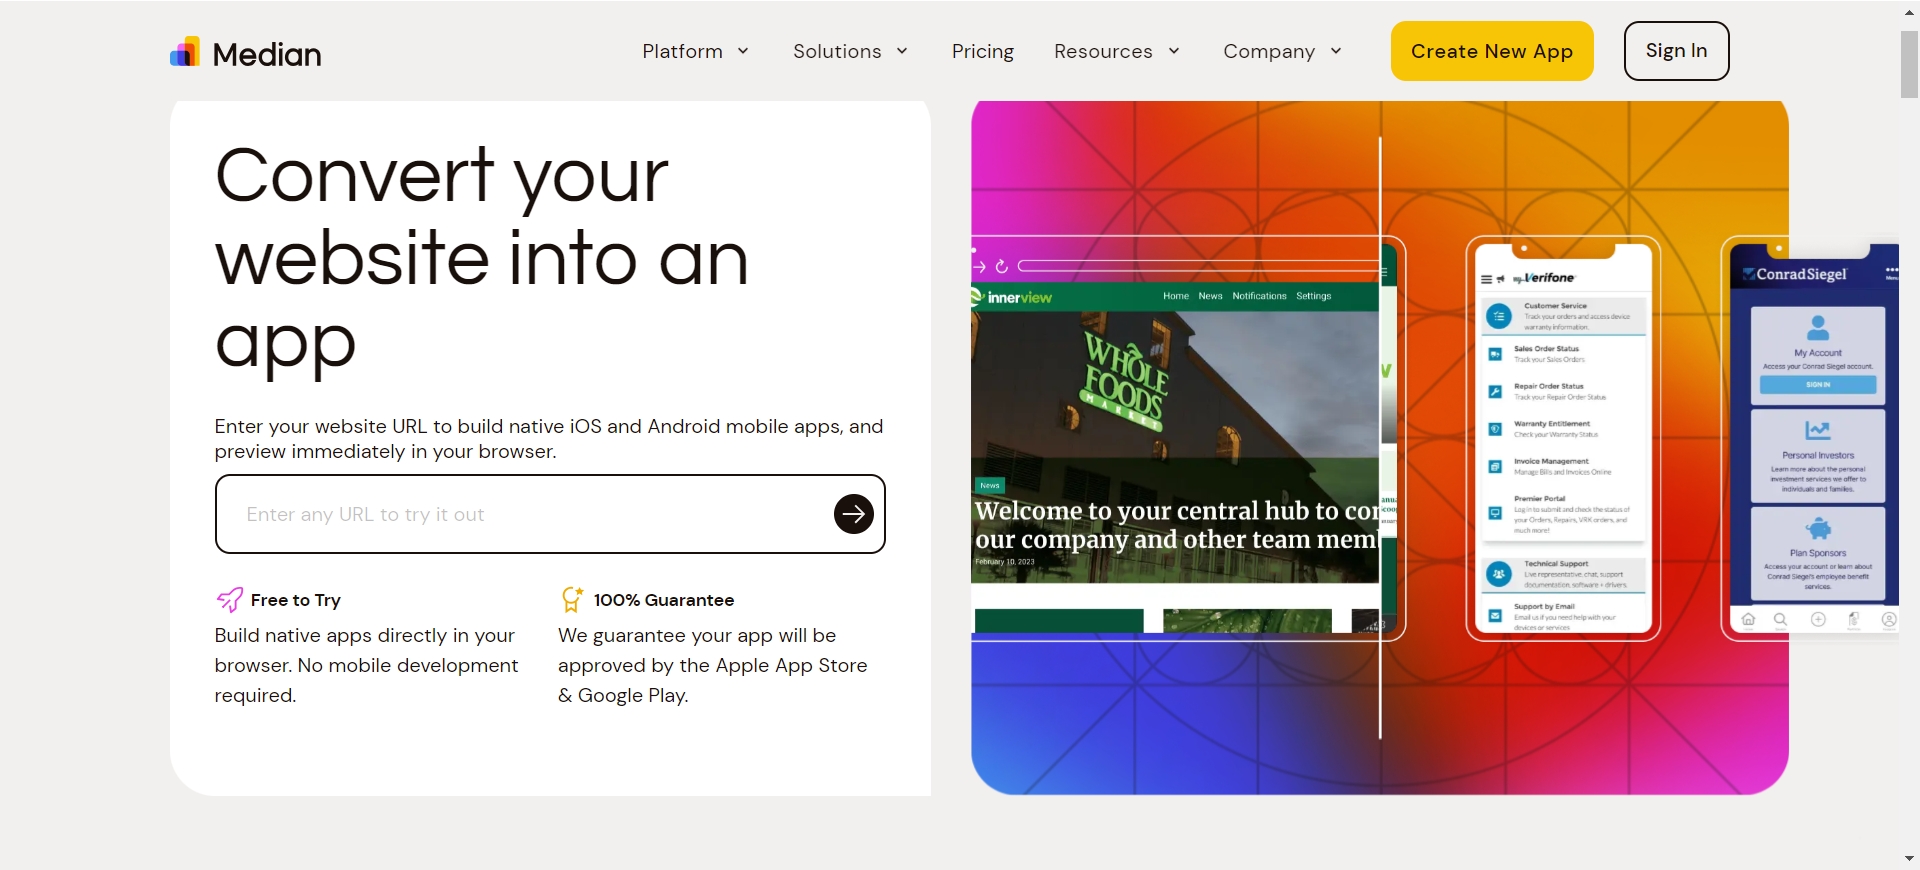Click the Create New App button
Viewport: 1920px width, 870px height.
pyautogui.click(x=1492, y=51)
